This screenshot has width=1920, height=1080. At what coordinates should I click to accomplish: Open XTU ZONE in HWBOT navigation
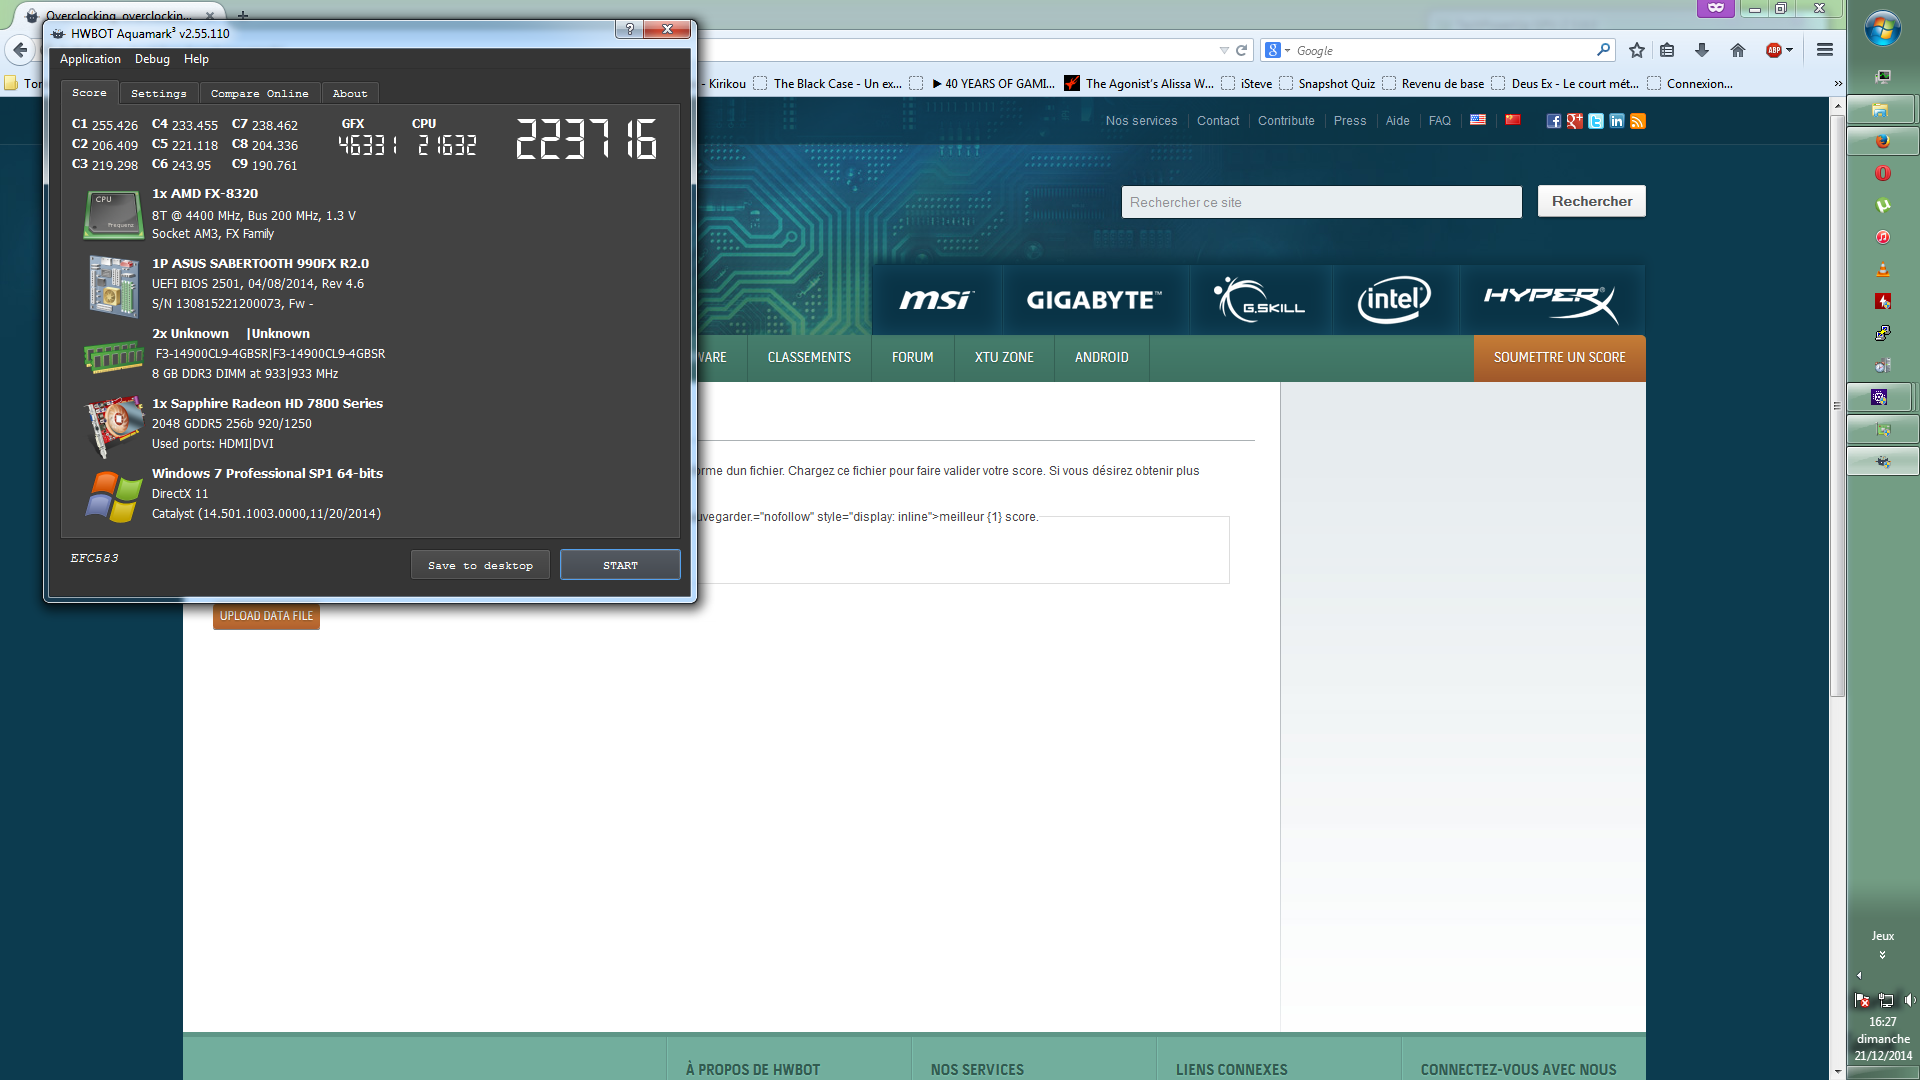point(1004,357)
